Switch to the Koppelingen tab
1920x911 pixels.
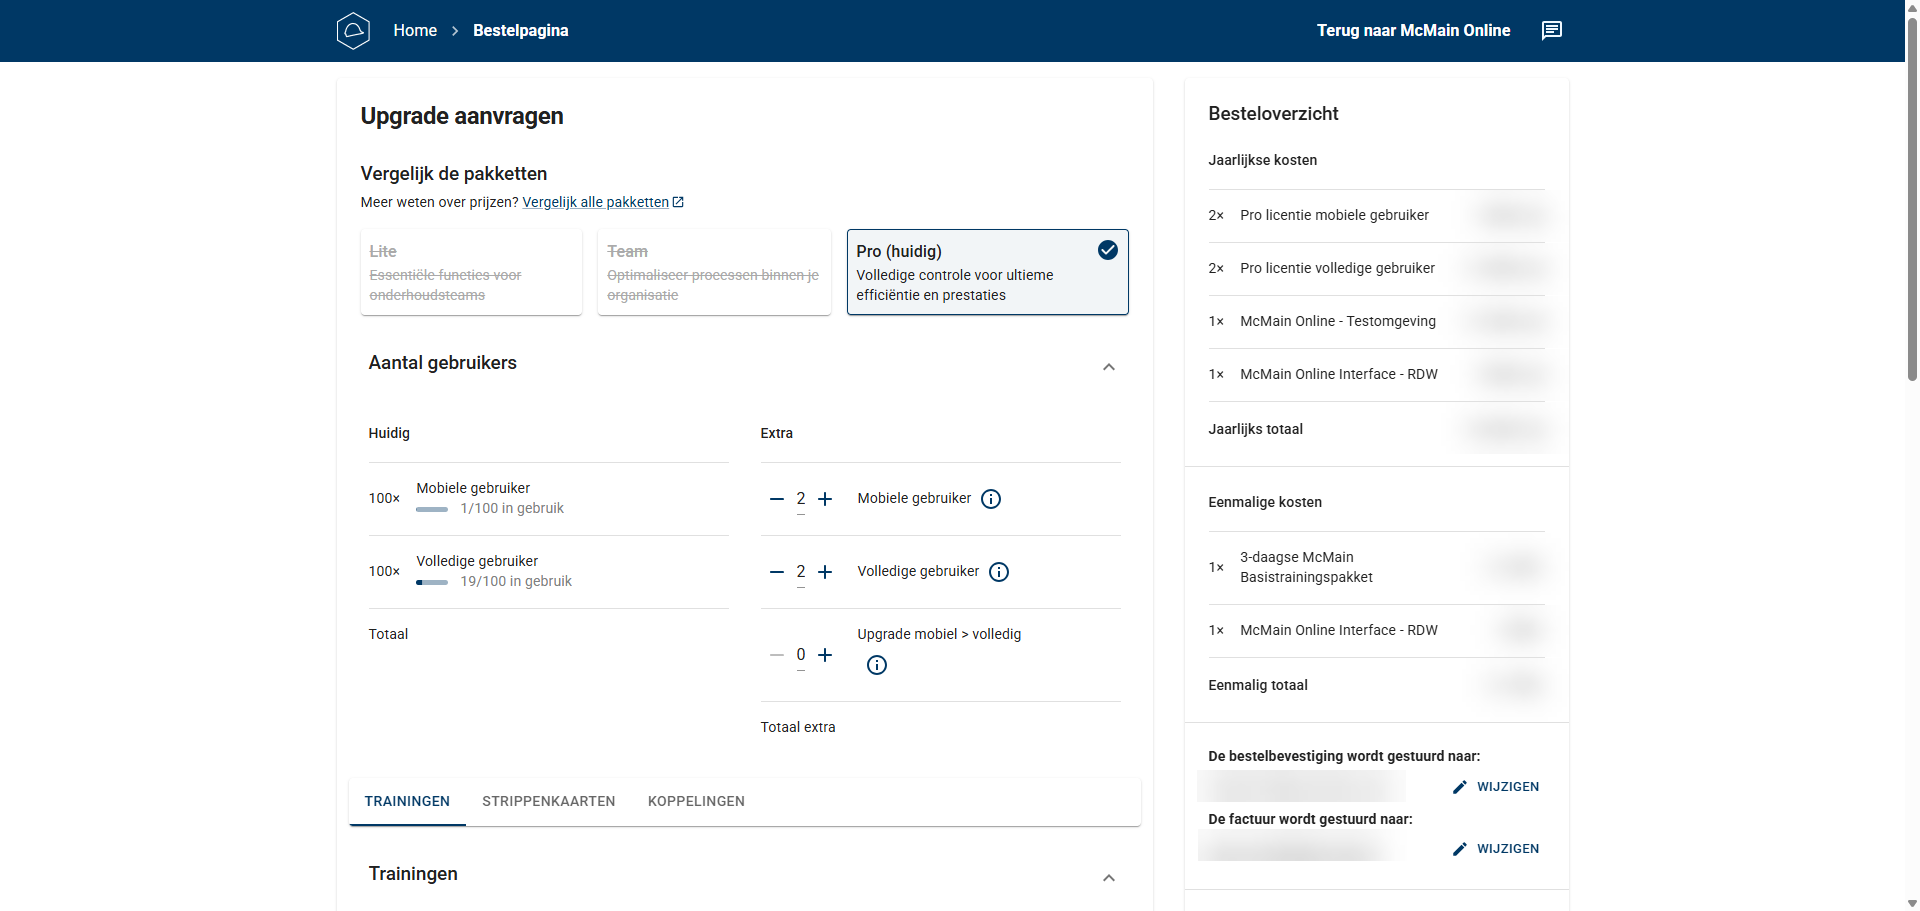point(696,802)
